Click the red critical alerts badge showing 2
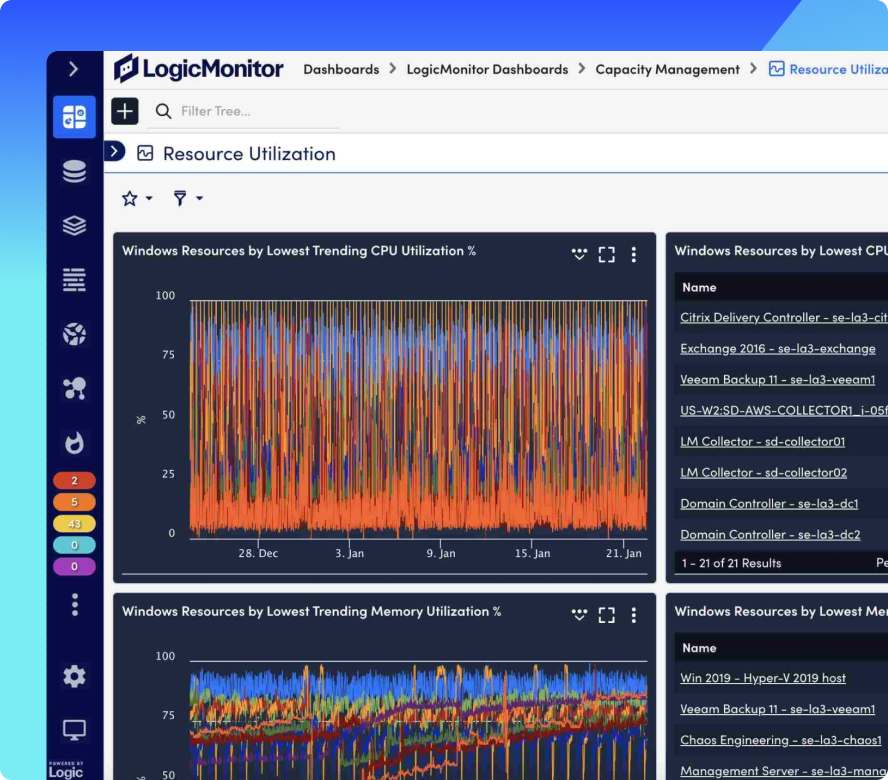Screen dimensions: 888x780 click(74, 480)
